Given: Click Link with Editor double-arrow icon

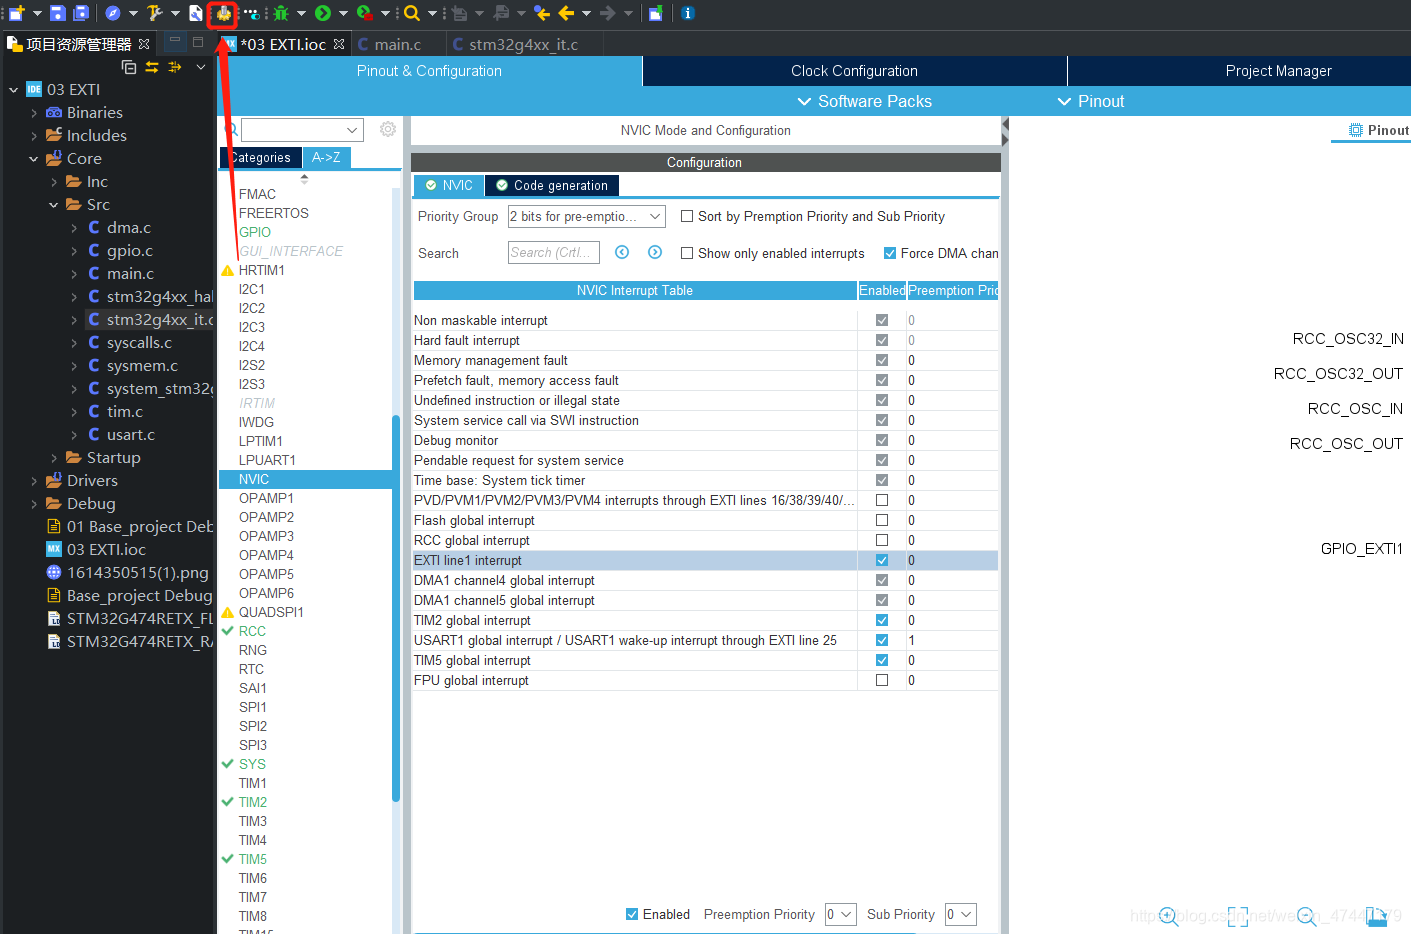Looking at the screenshot, I should click(152, 67).
